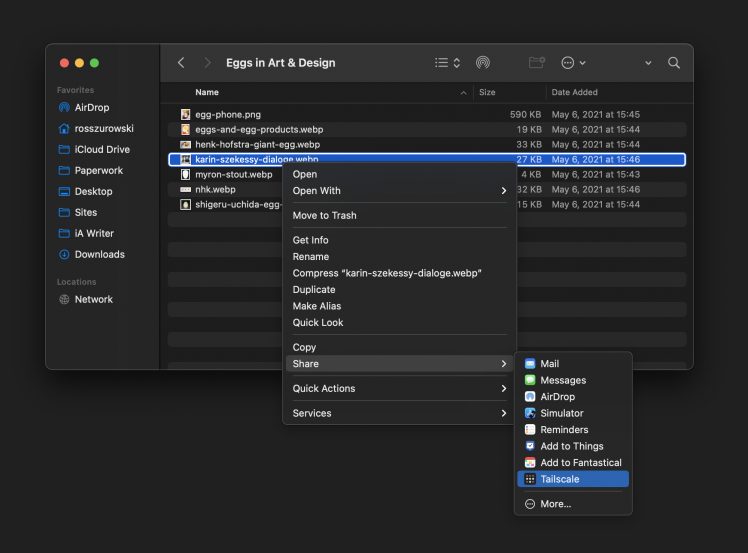Click the AirDrop toolbar icon
The image size is (748, 553).
tap(483, 63)
